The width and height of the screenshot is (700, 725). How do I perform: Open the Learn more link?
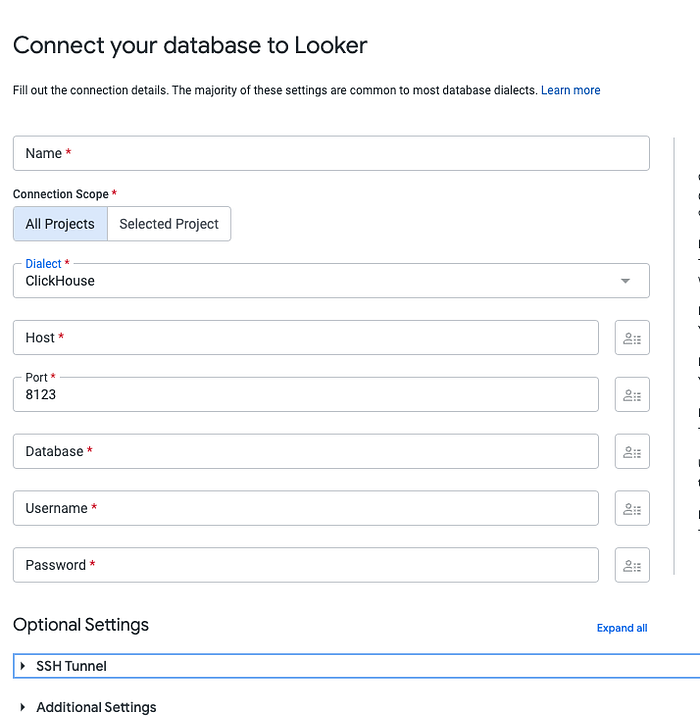click(x=571, y=90)
